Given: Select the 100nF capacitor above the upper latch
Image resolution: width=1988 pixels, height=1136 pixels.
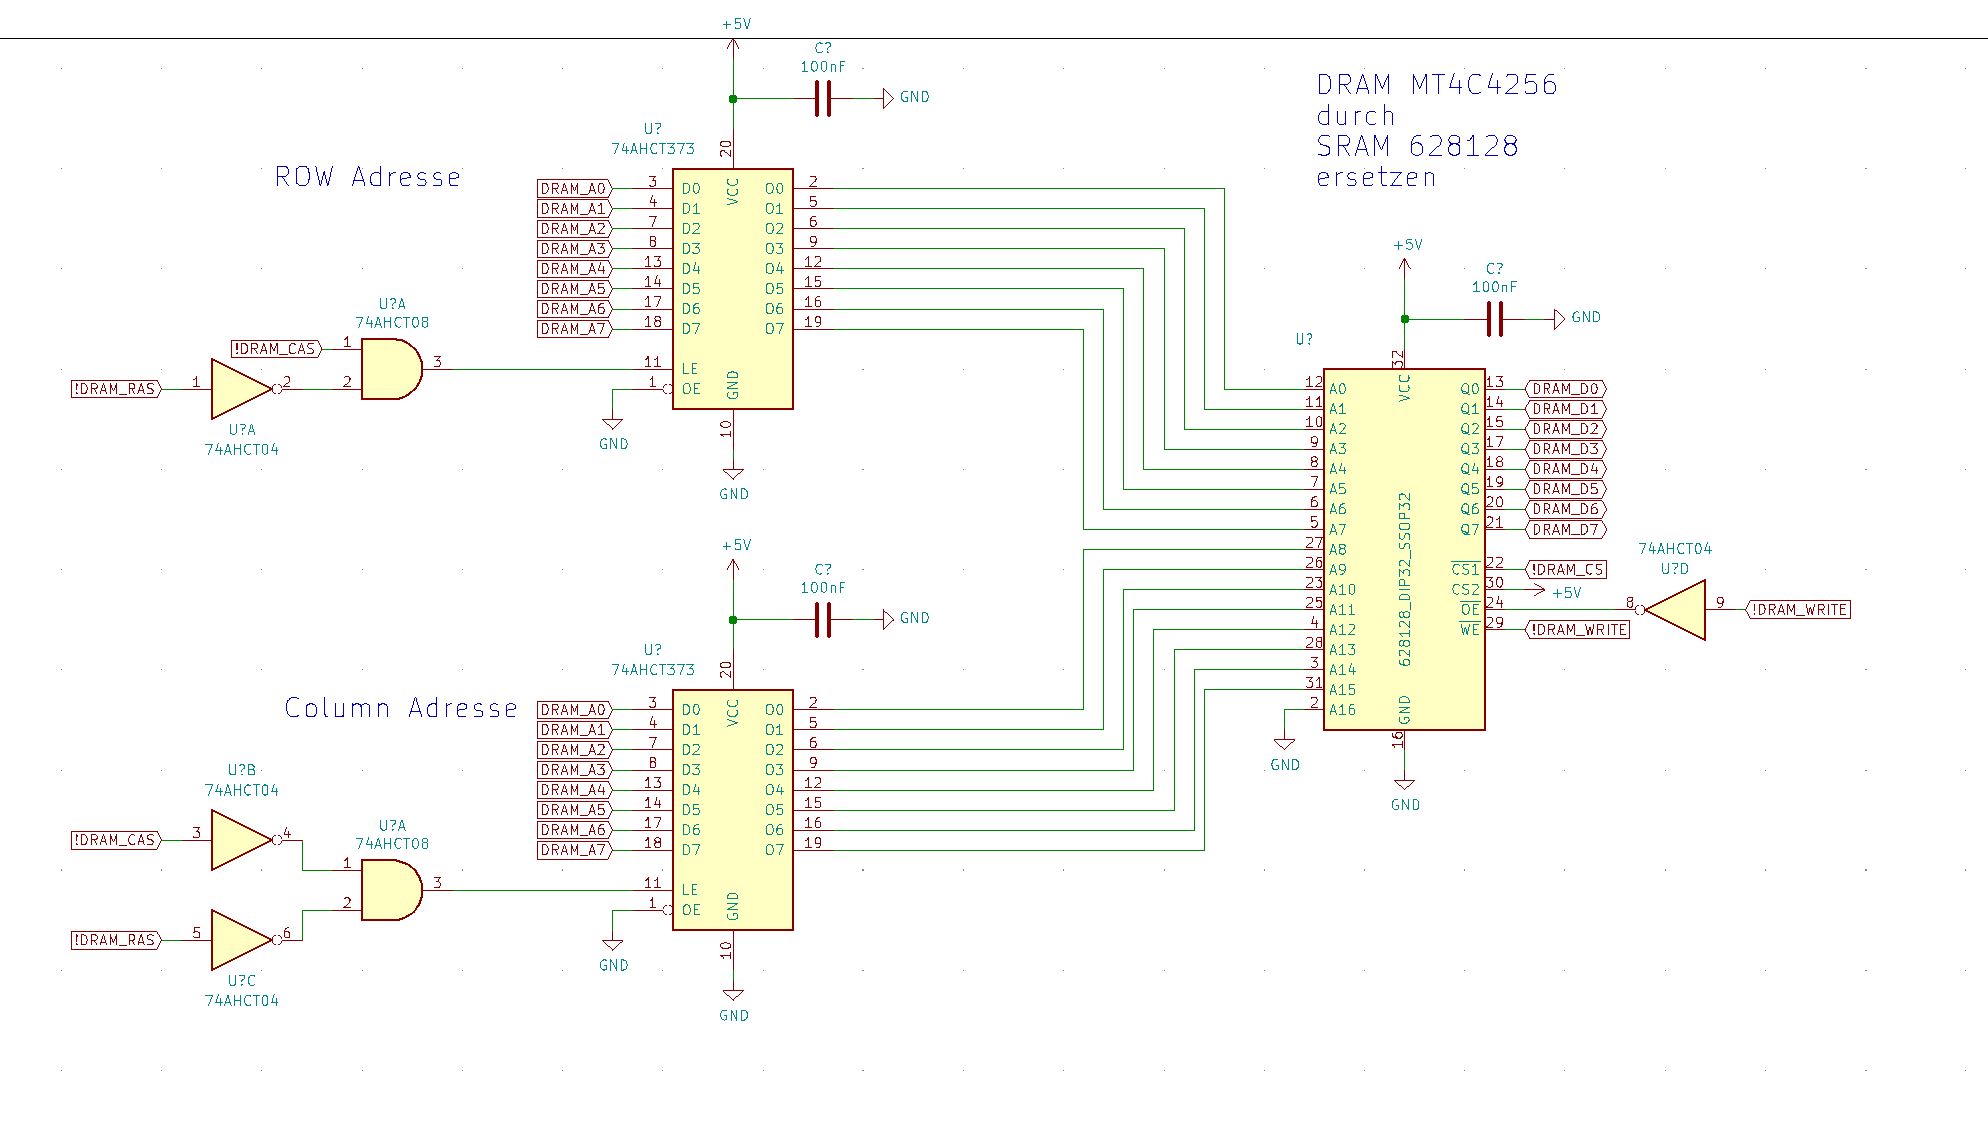Looking at the screenshot, I should [x=822, y=97].
